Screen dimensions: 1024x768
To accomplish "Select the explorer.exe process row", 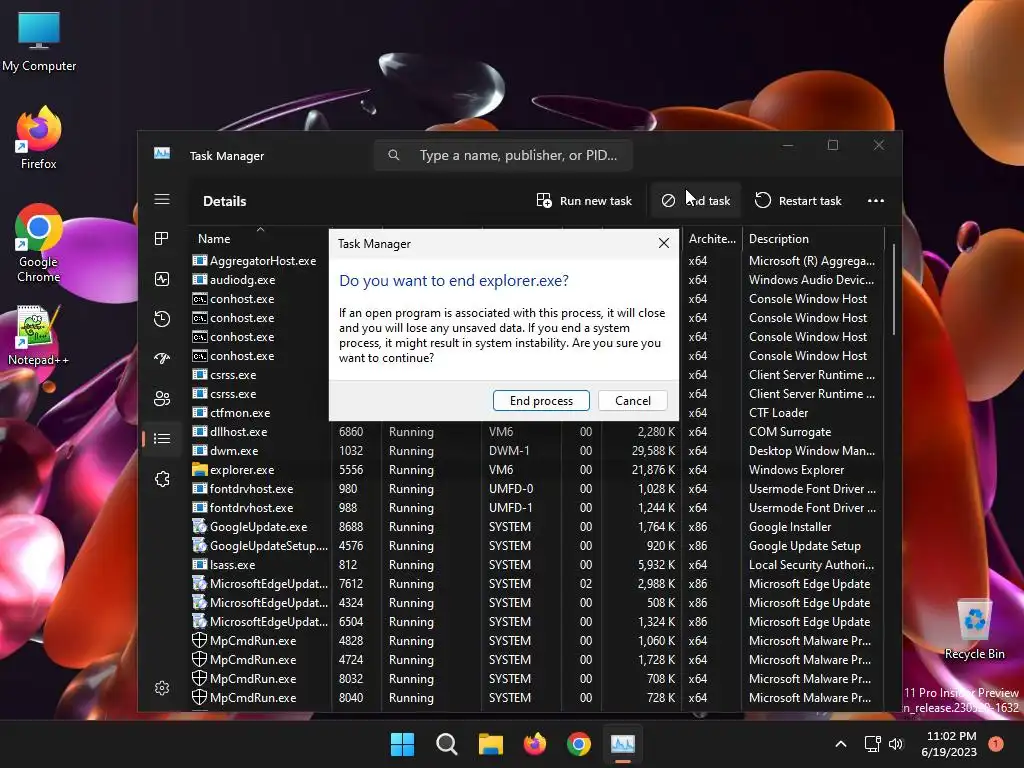I will [x=537, y=470].
